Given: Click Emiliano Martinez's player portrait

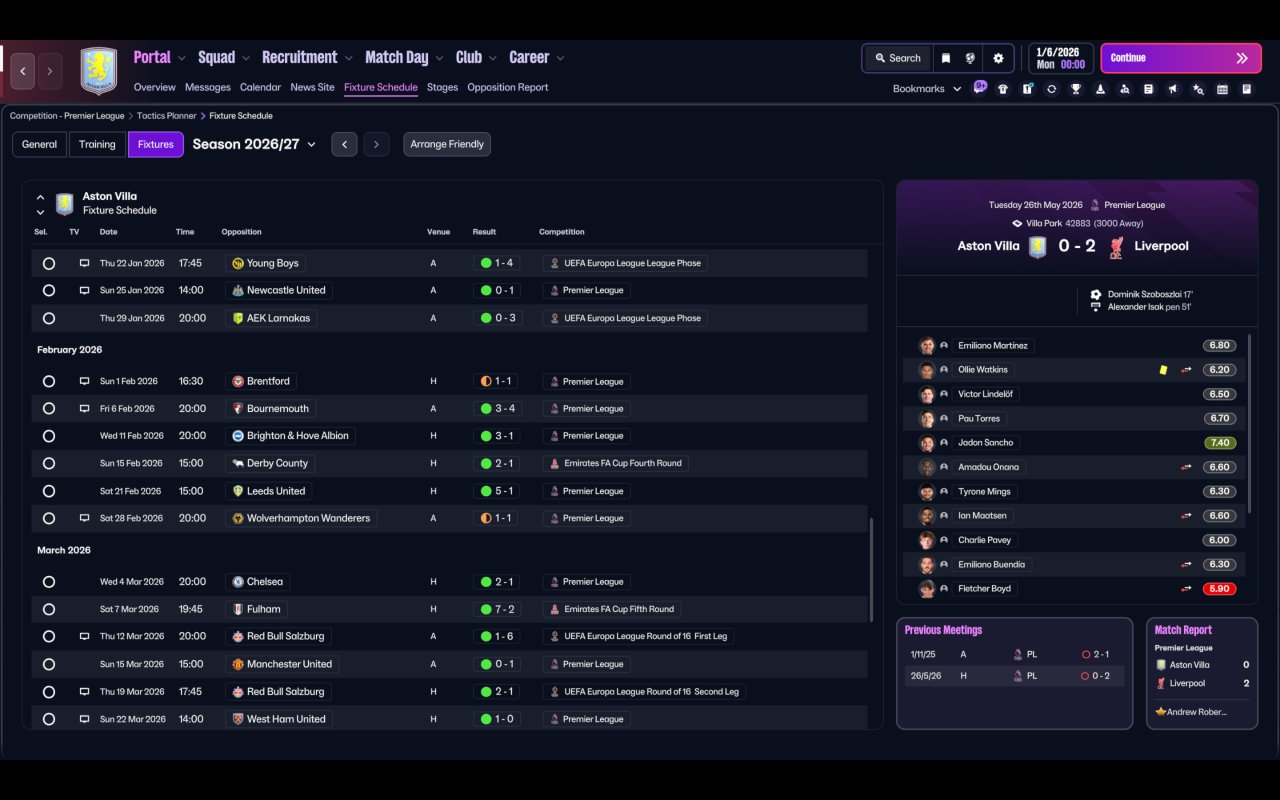Looking at the screenshot, I should point(927,346).
